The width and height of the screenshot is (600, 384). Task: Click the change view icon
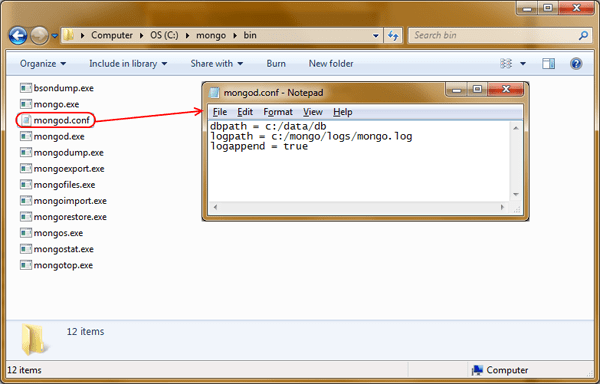(506, 63)
